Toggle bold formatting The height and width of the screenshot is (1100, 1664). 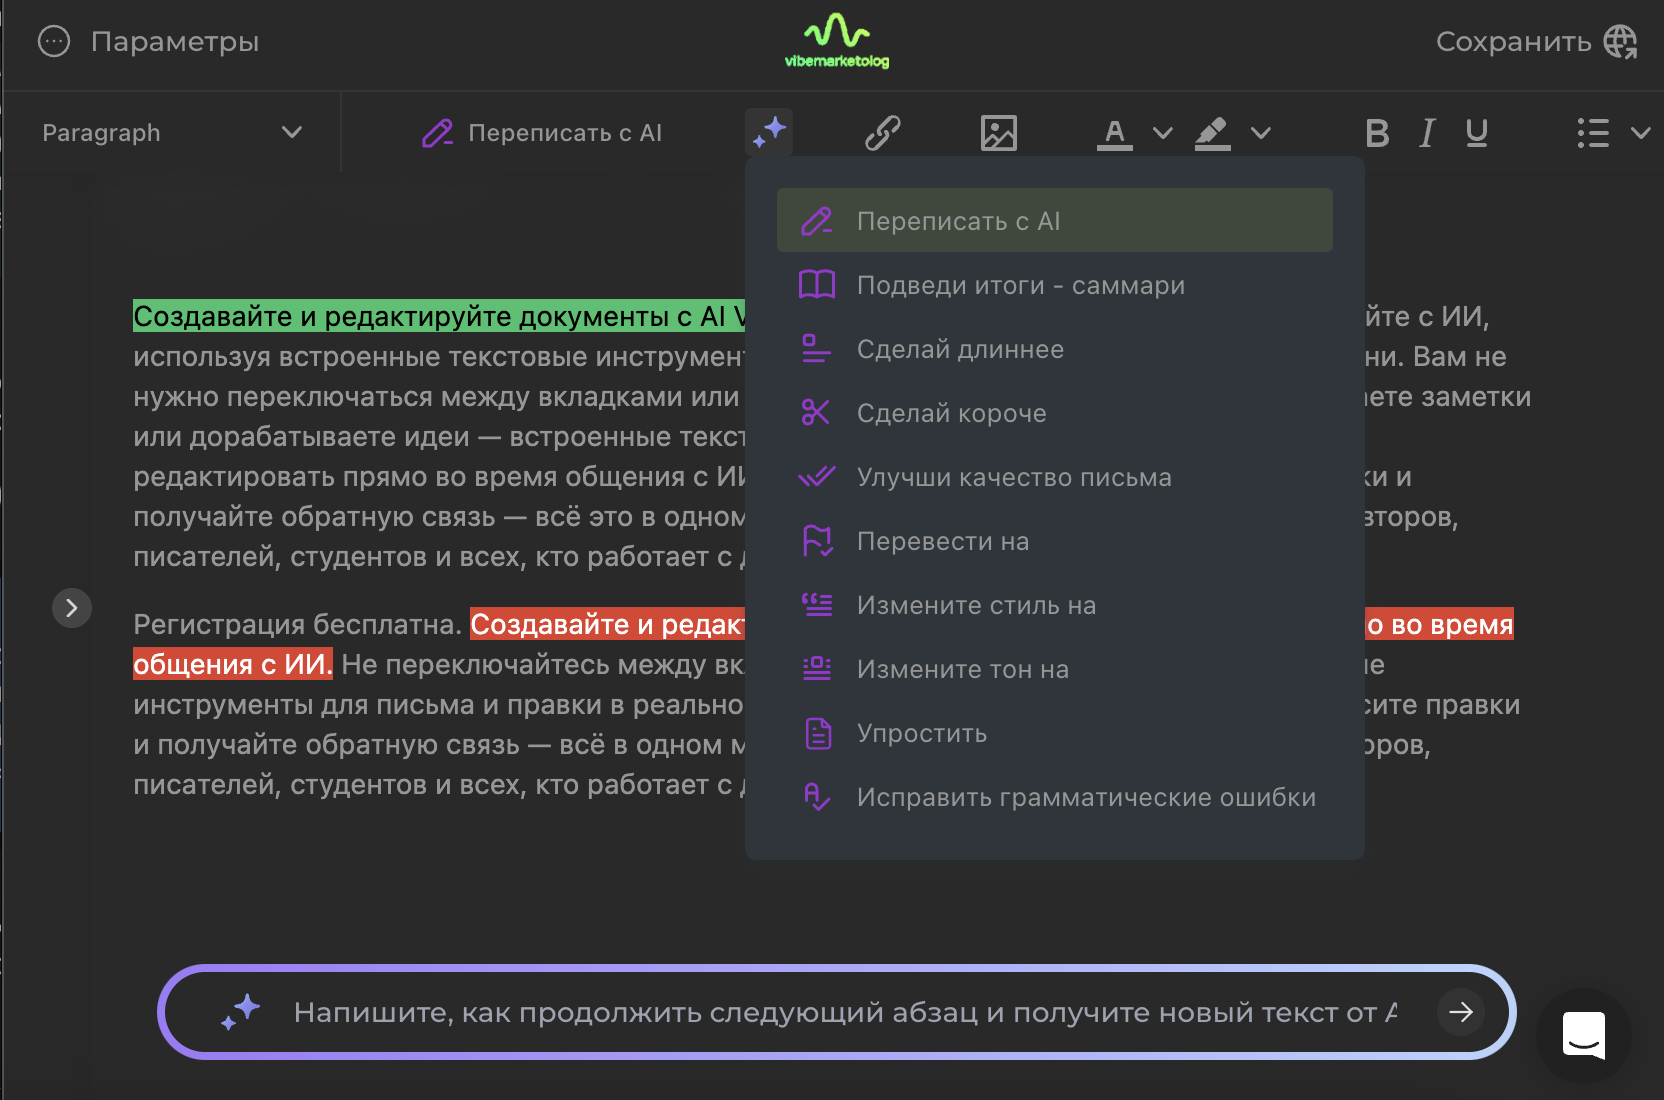point(1377,132)
